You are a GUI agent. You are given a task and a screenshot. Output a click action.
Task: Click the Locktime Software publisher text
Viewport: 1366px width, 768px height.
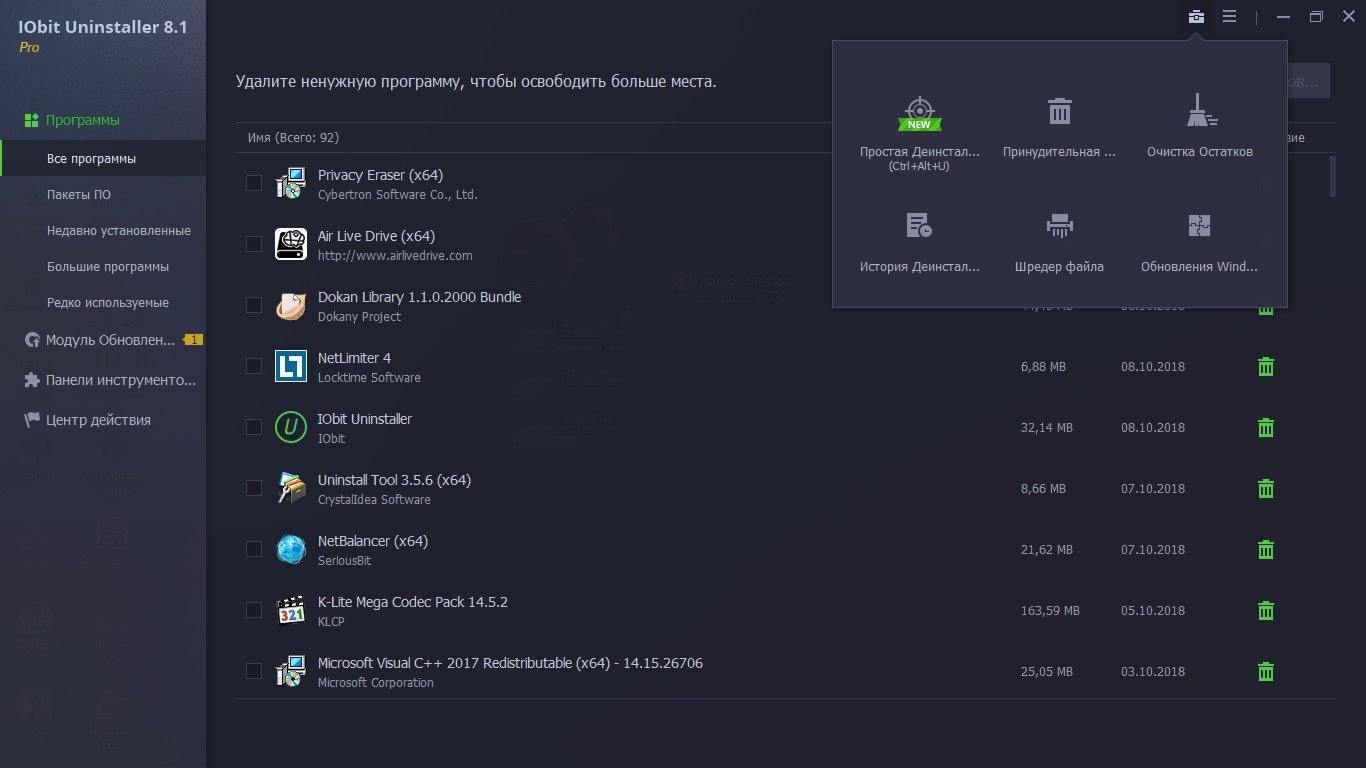tap(369, 378)
